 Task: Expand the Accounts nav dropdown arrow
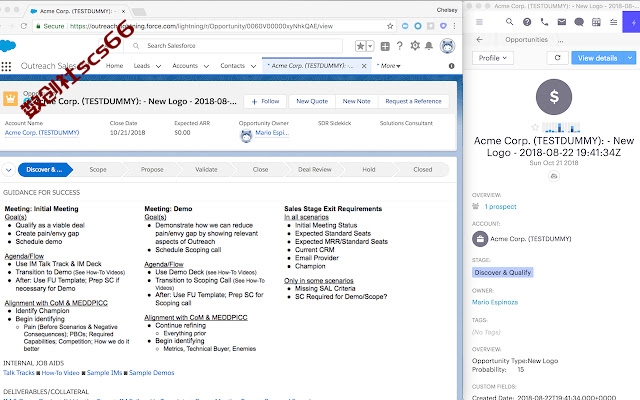coord(206,66)
